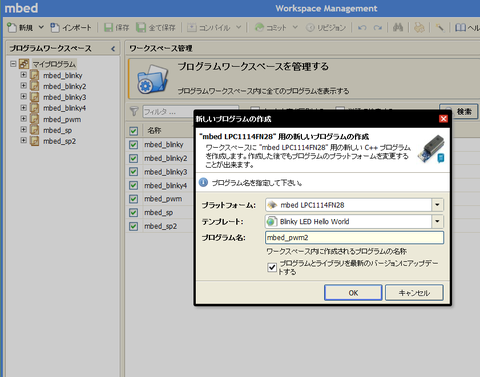
Task: Uncheck mbed_blinky2 in the program list
Action: click(x=134, y=158)
